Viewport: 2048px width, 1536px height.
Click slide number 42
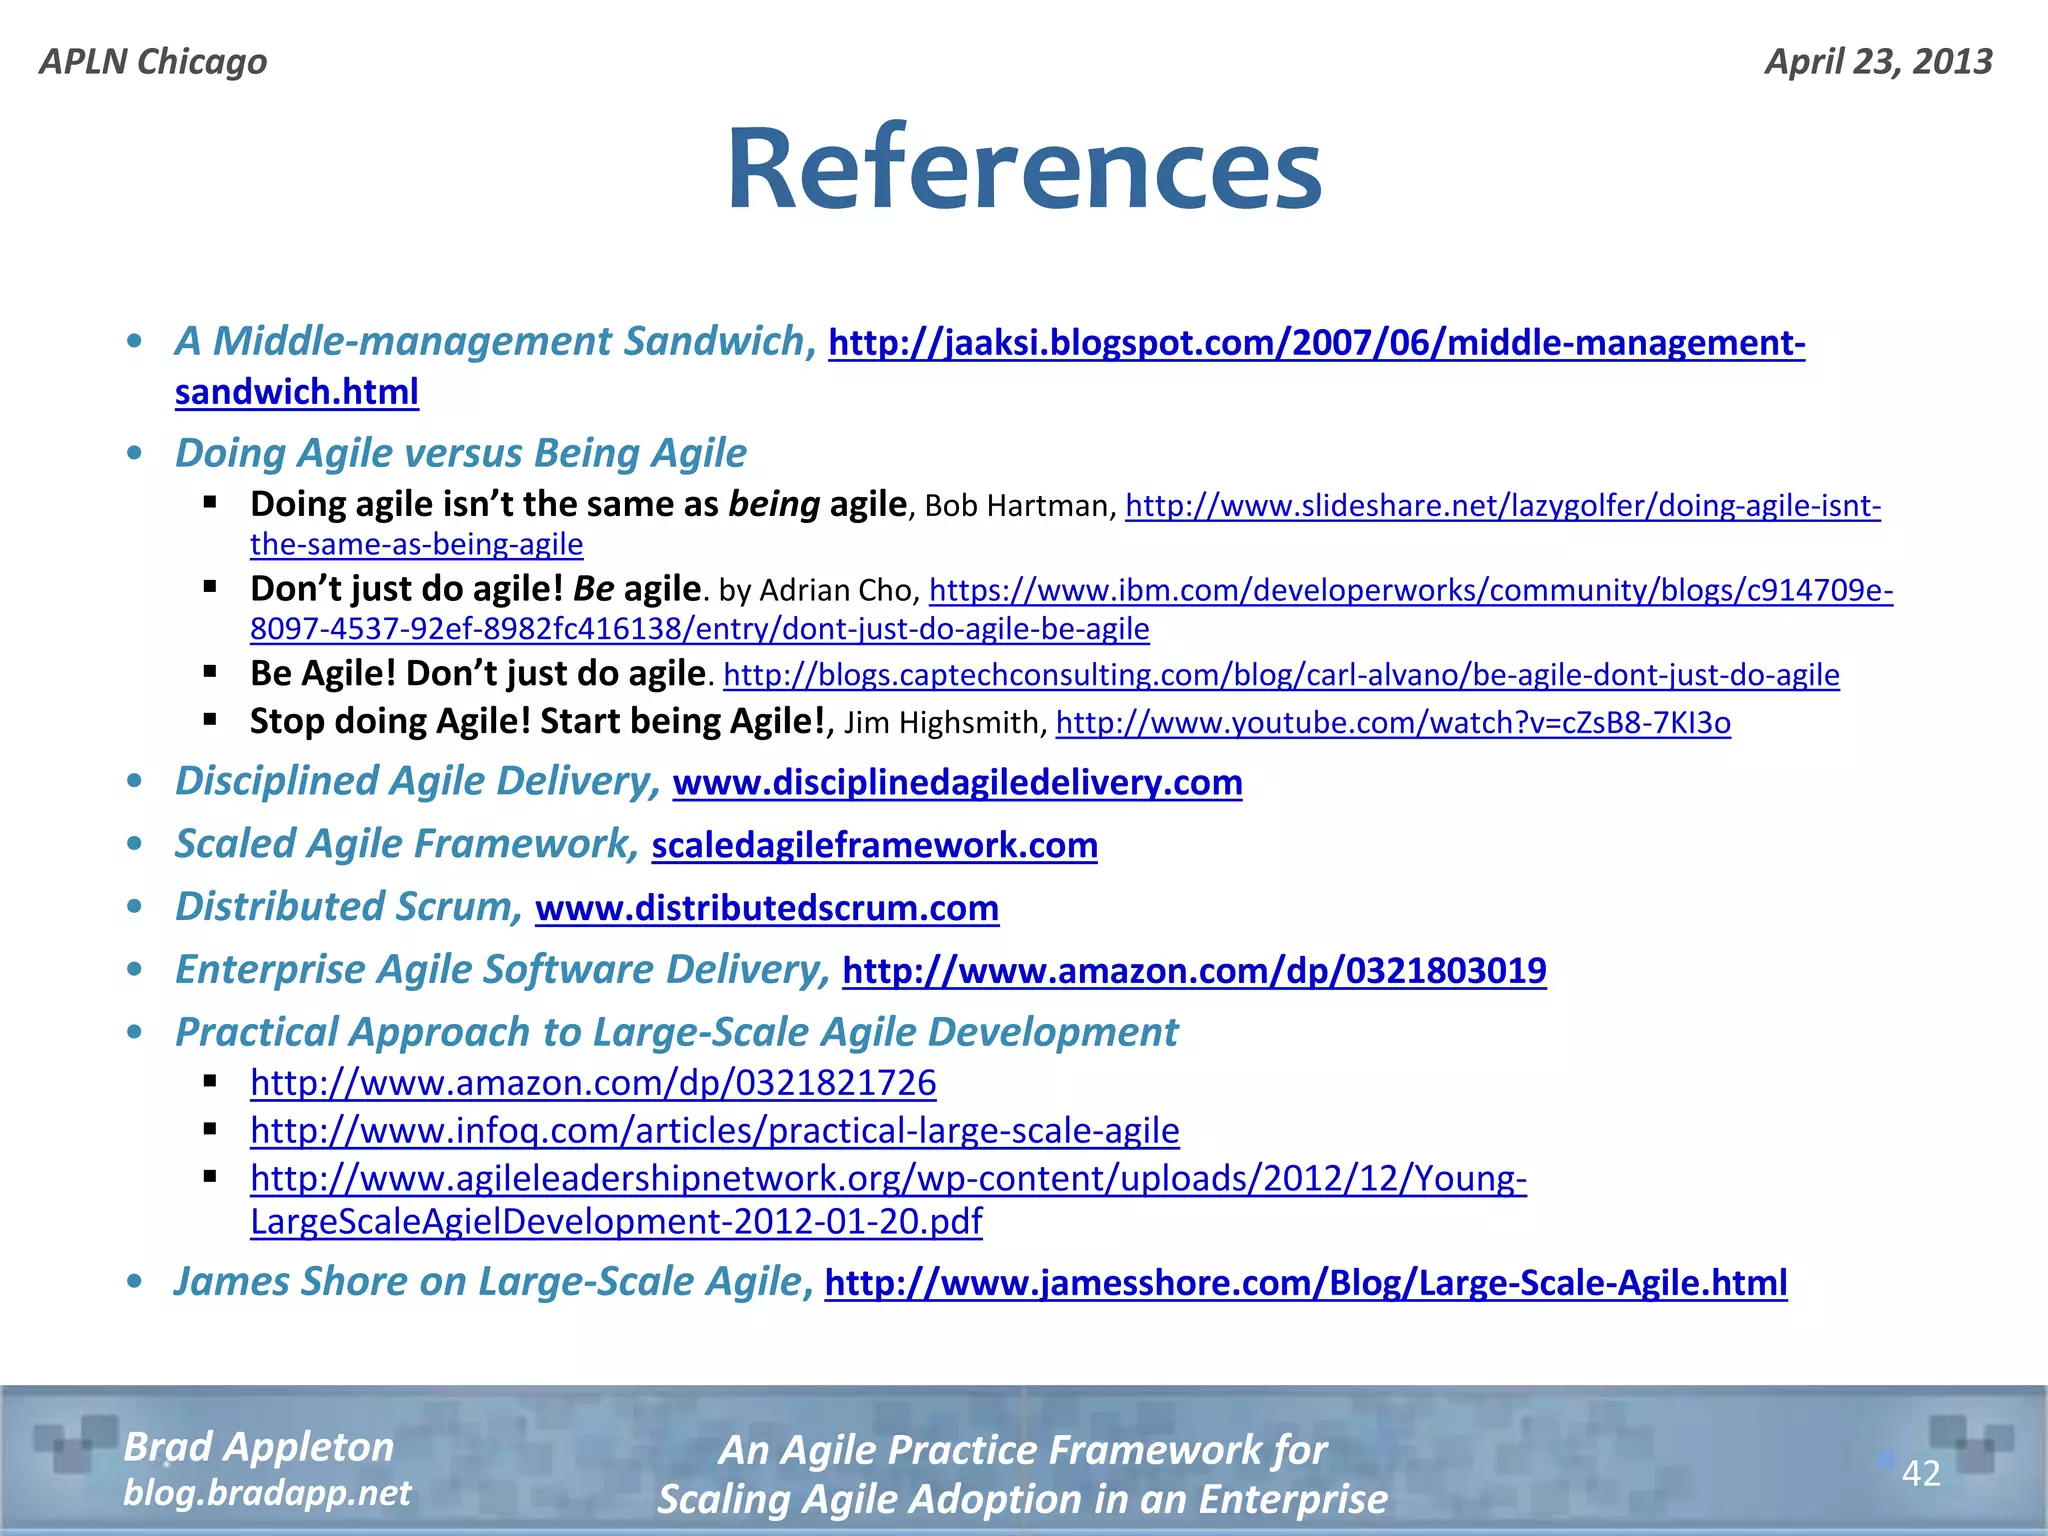(1920, 1473)
